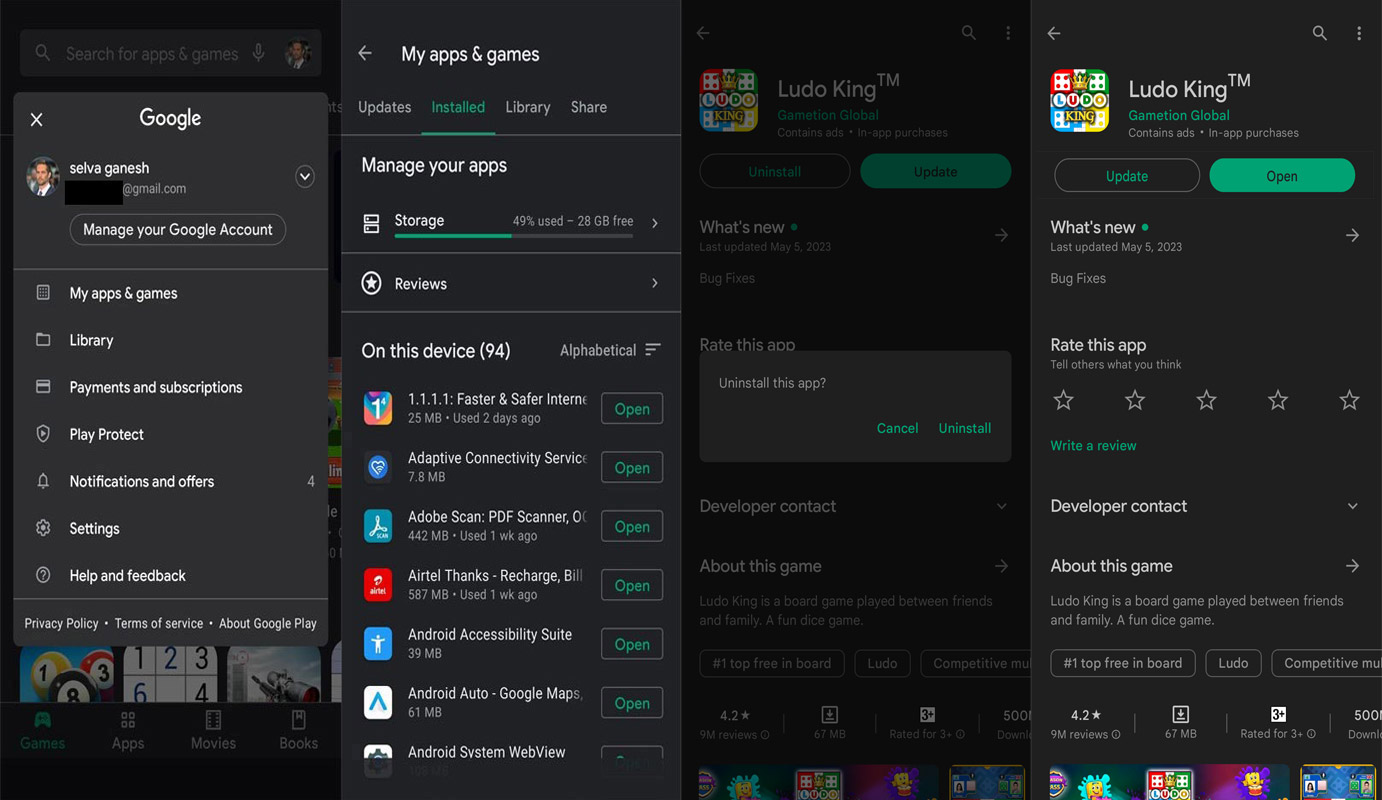Open Airtel Thanks app

point(632,586)
